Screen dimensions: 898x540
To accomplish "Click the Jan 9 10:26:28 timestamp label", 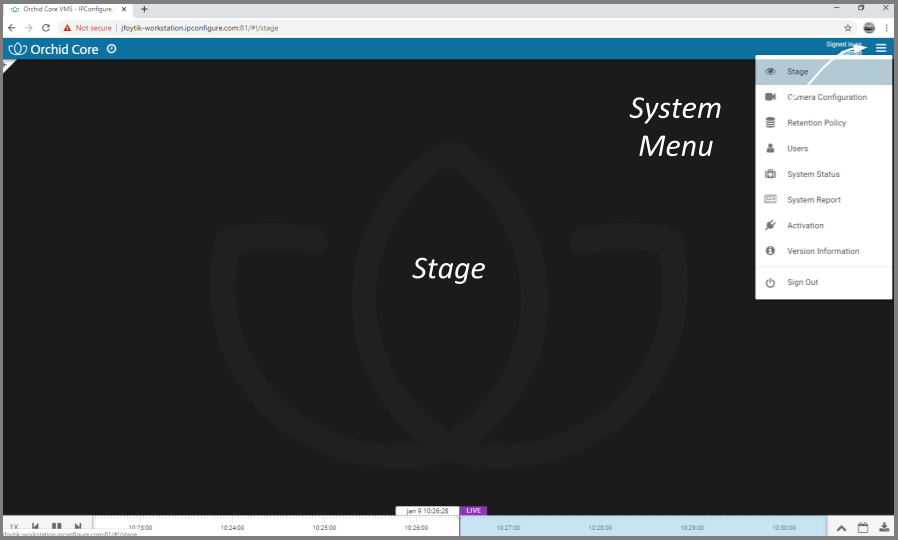I will coord(427,510).
